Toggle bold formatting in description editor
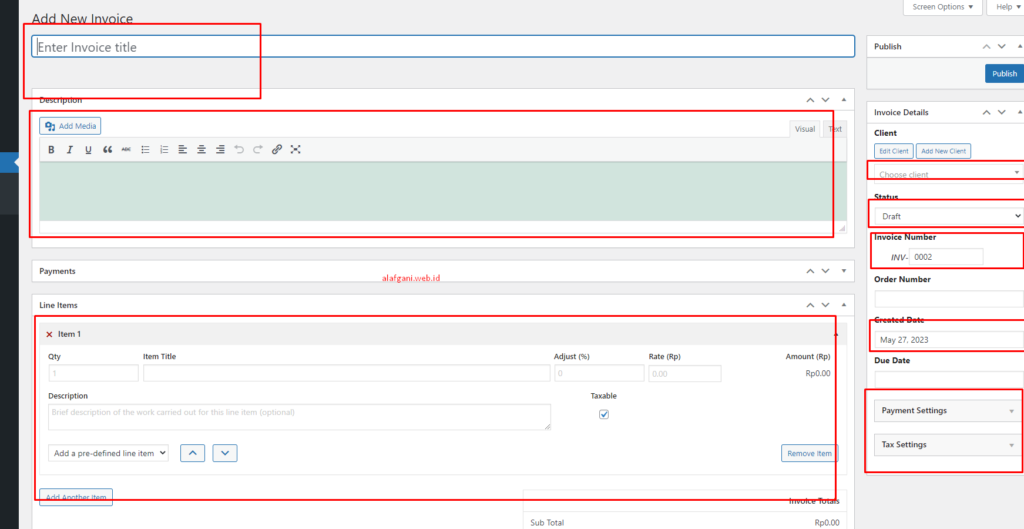The width and height of the screenshot is (1024, 529). click(51, 149)
